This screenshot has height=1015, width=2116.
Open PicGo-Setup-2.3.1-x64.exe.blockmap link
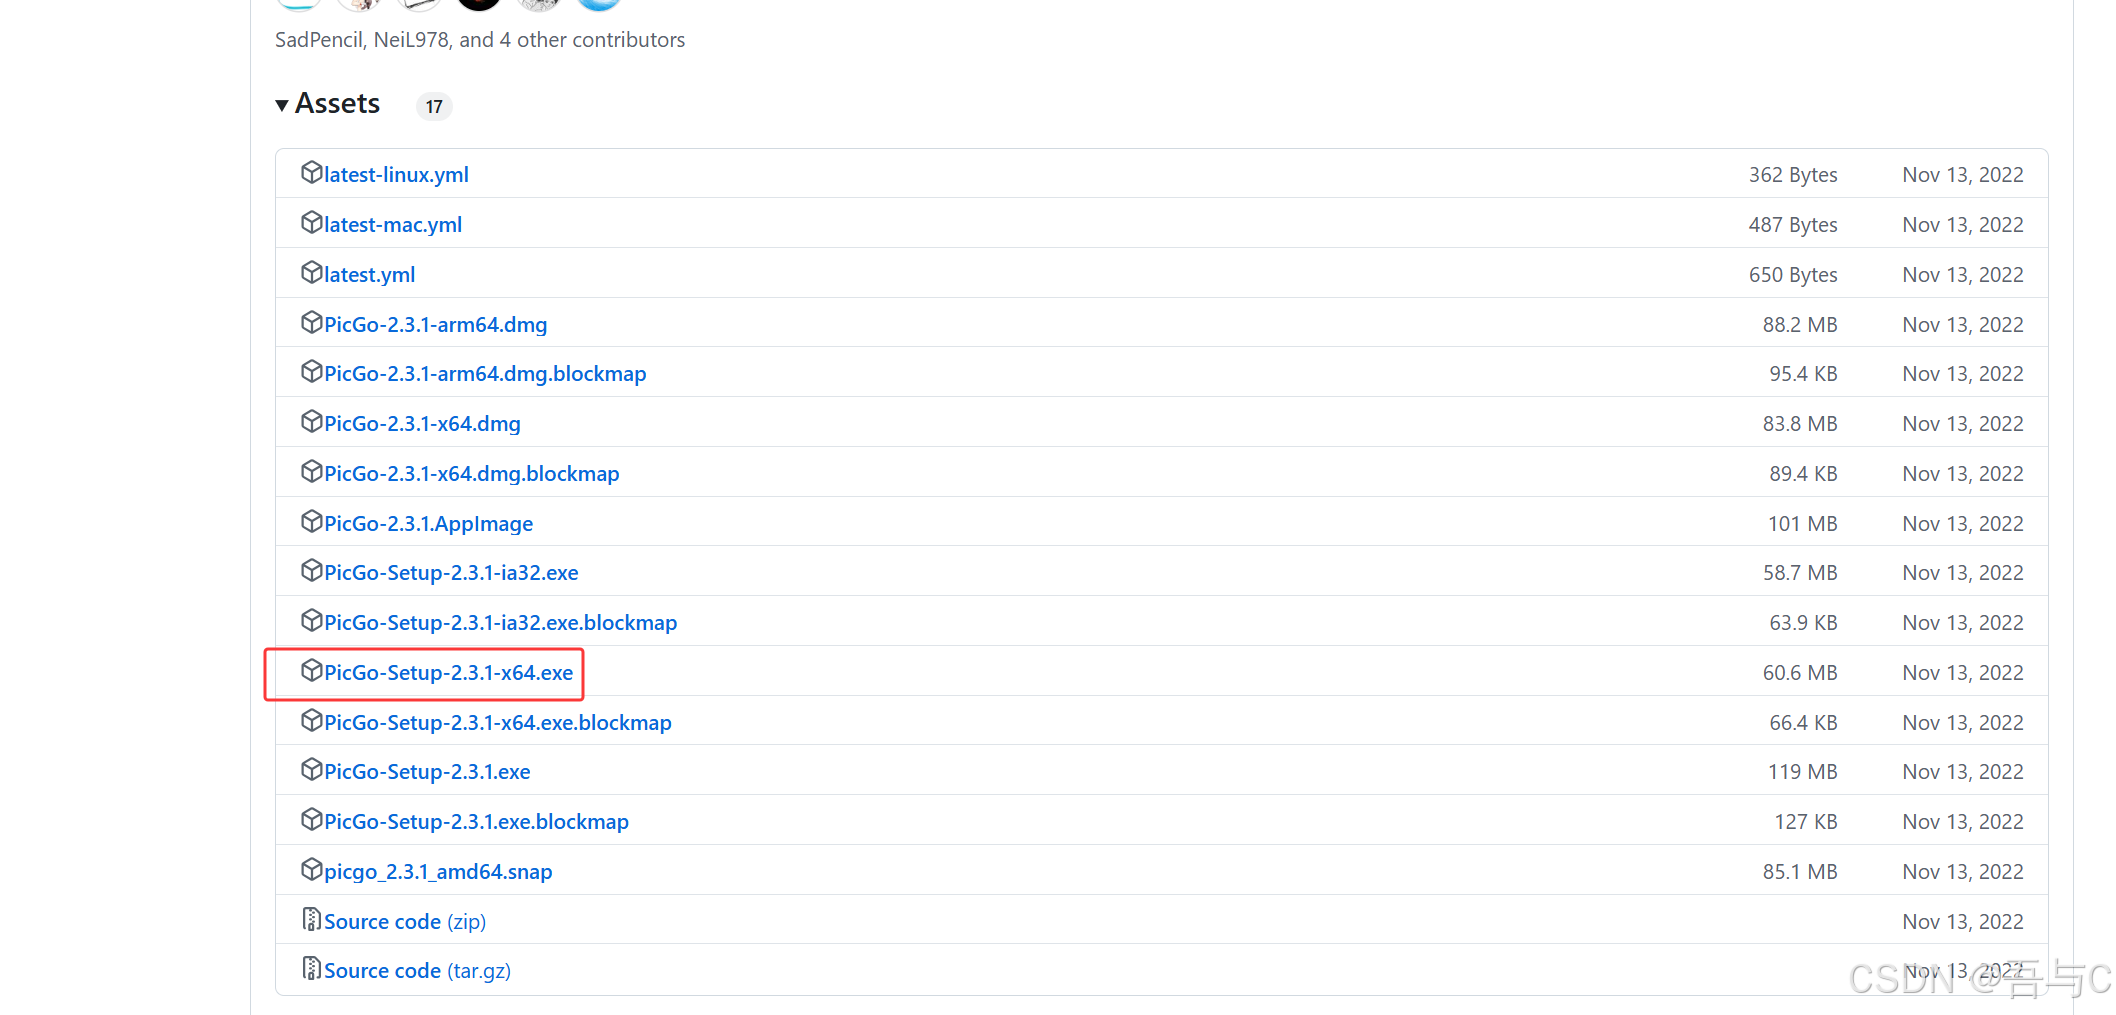pos(497,723)
